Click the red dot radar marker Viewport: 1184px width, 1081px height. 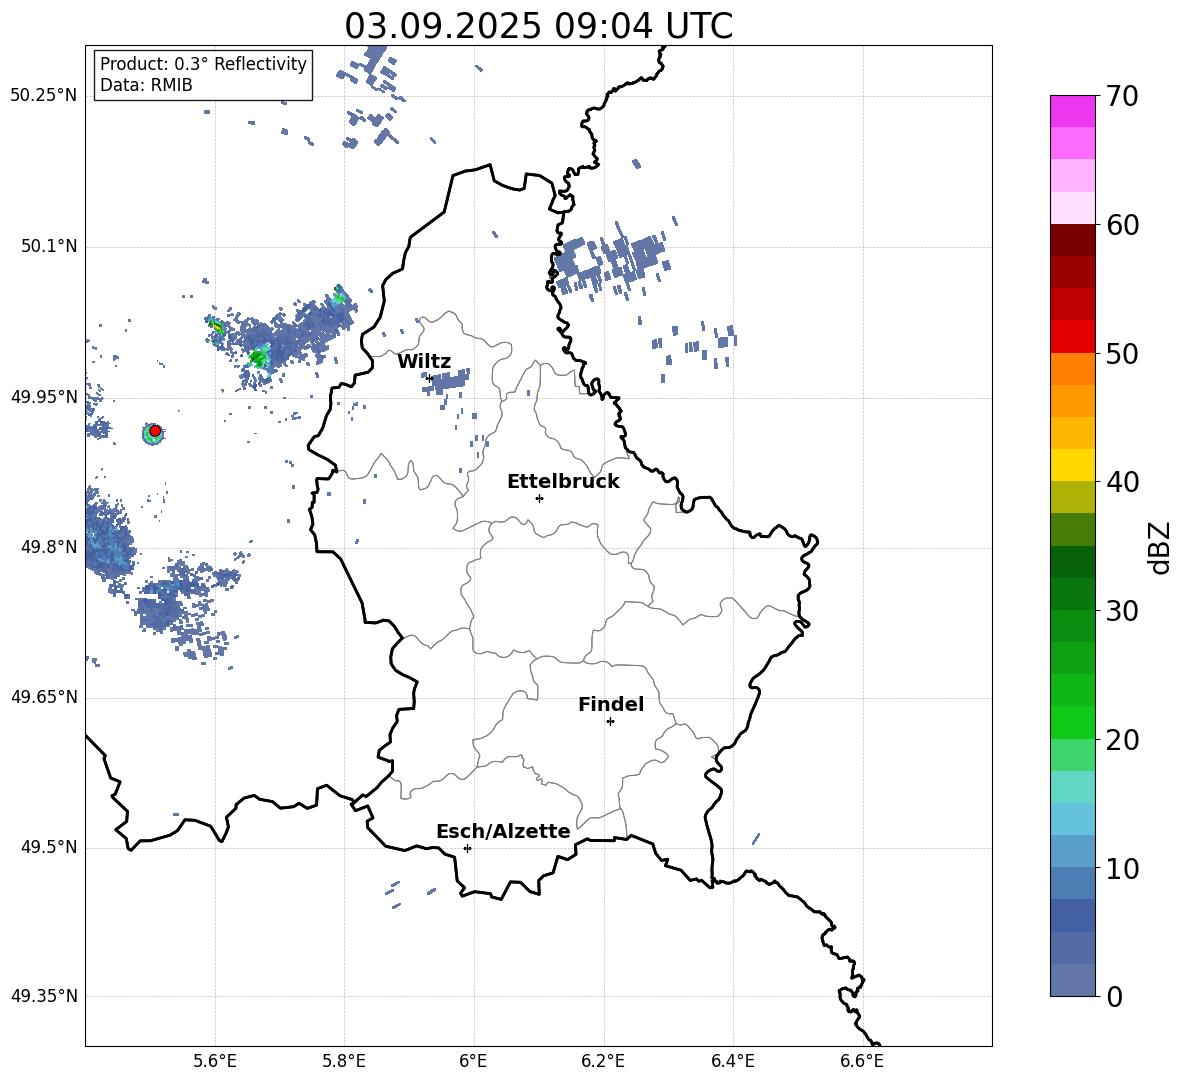point(155,430)
